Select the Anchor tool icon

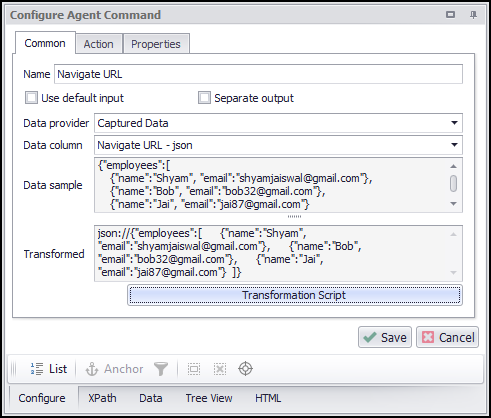point(92,369)
